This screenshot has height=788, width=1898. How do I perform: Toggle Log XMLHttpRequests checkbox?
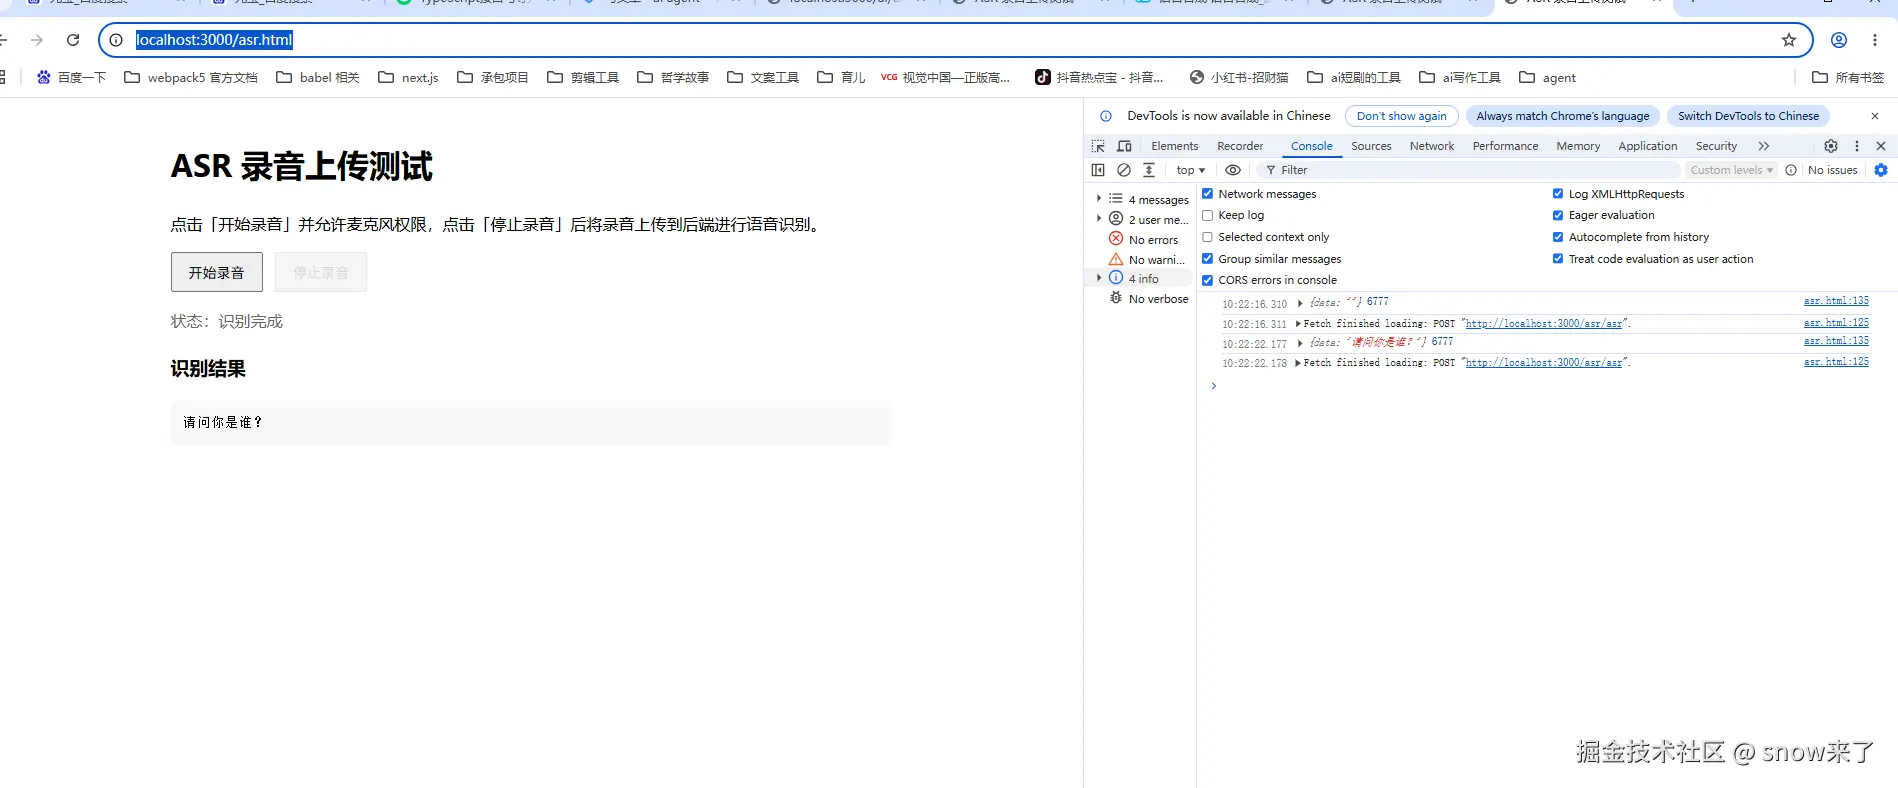tap(1558, 194)
